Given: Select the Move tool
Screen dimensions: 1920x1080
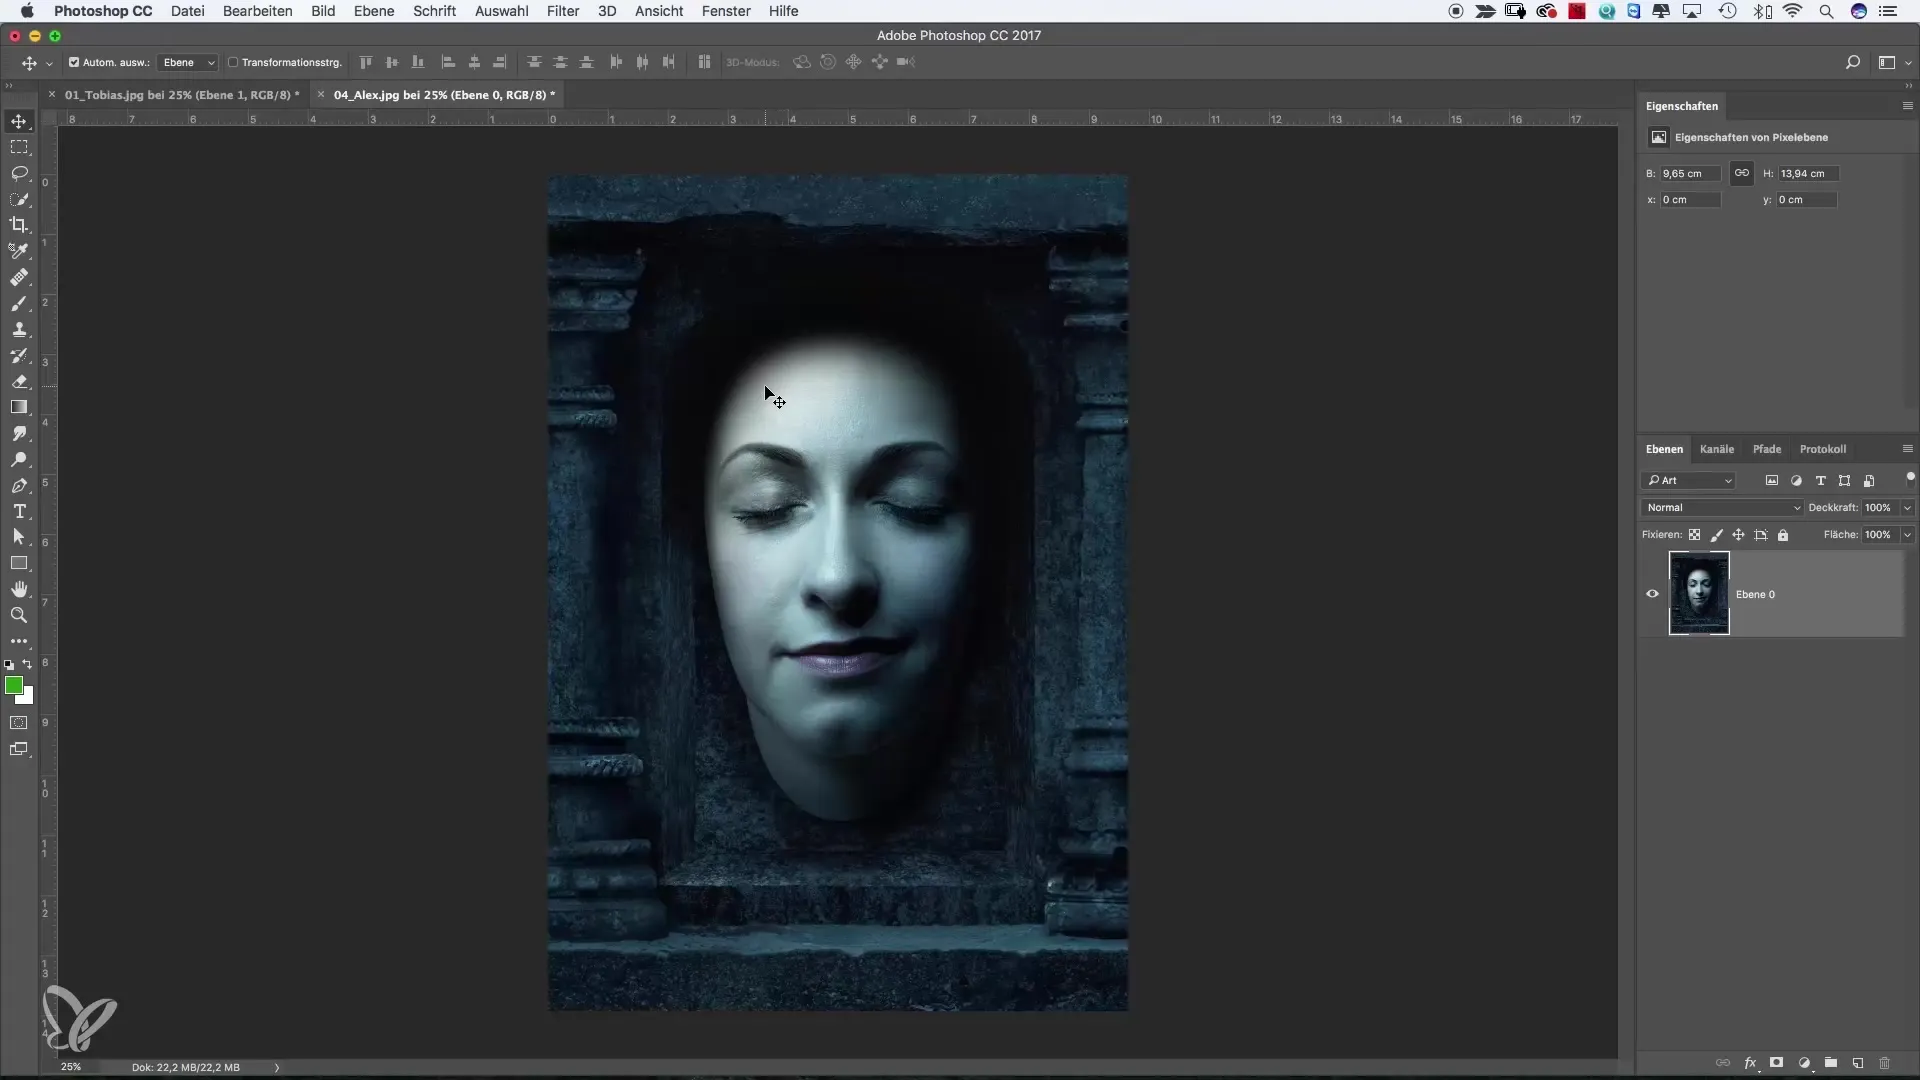Looking at the screenshot, I should pyautogui.click(x=19, y=121).
